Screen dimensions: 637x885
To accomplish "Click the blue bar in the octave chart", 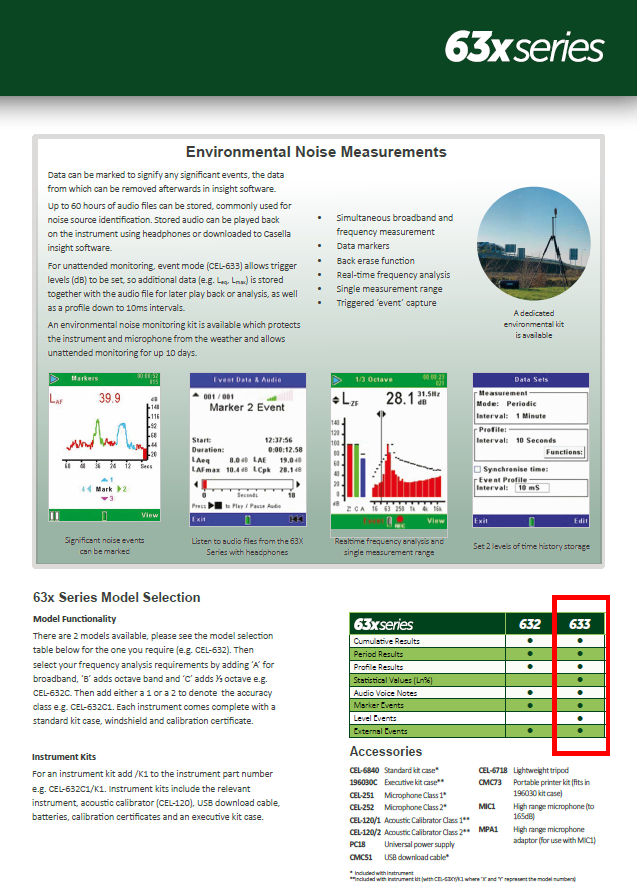I will coord(363,477).
